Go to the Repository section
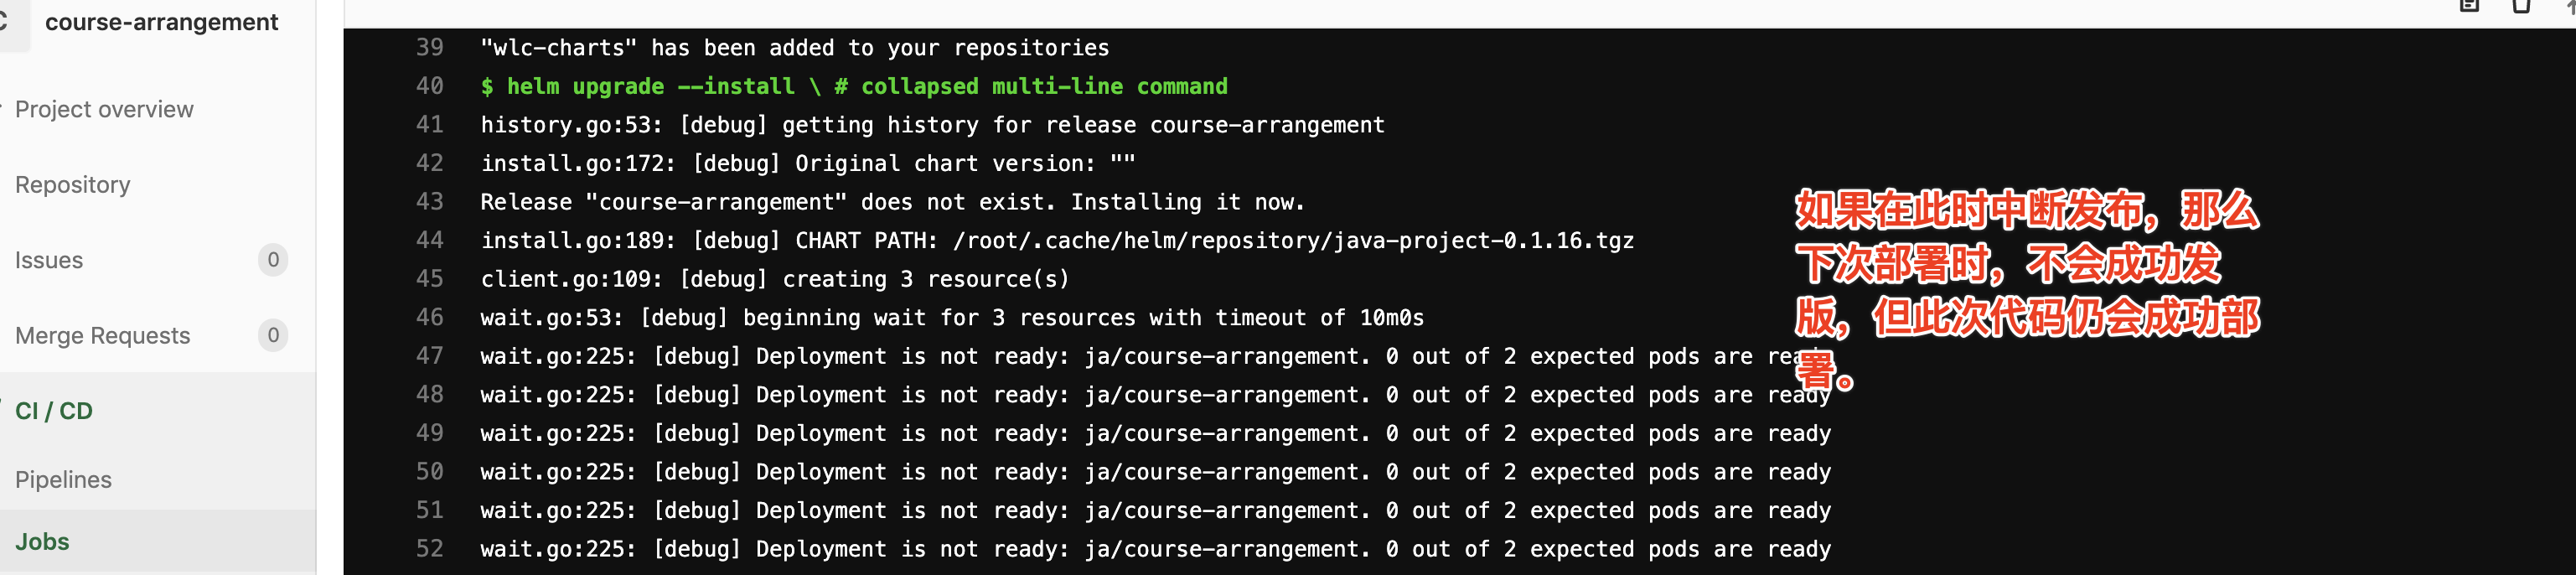The image size is (2576, 575). tap(73, 185)
